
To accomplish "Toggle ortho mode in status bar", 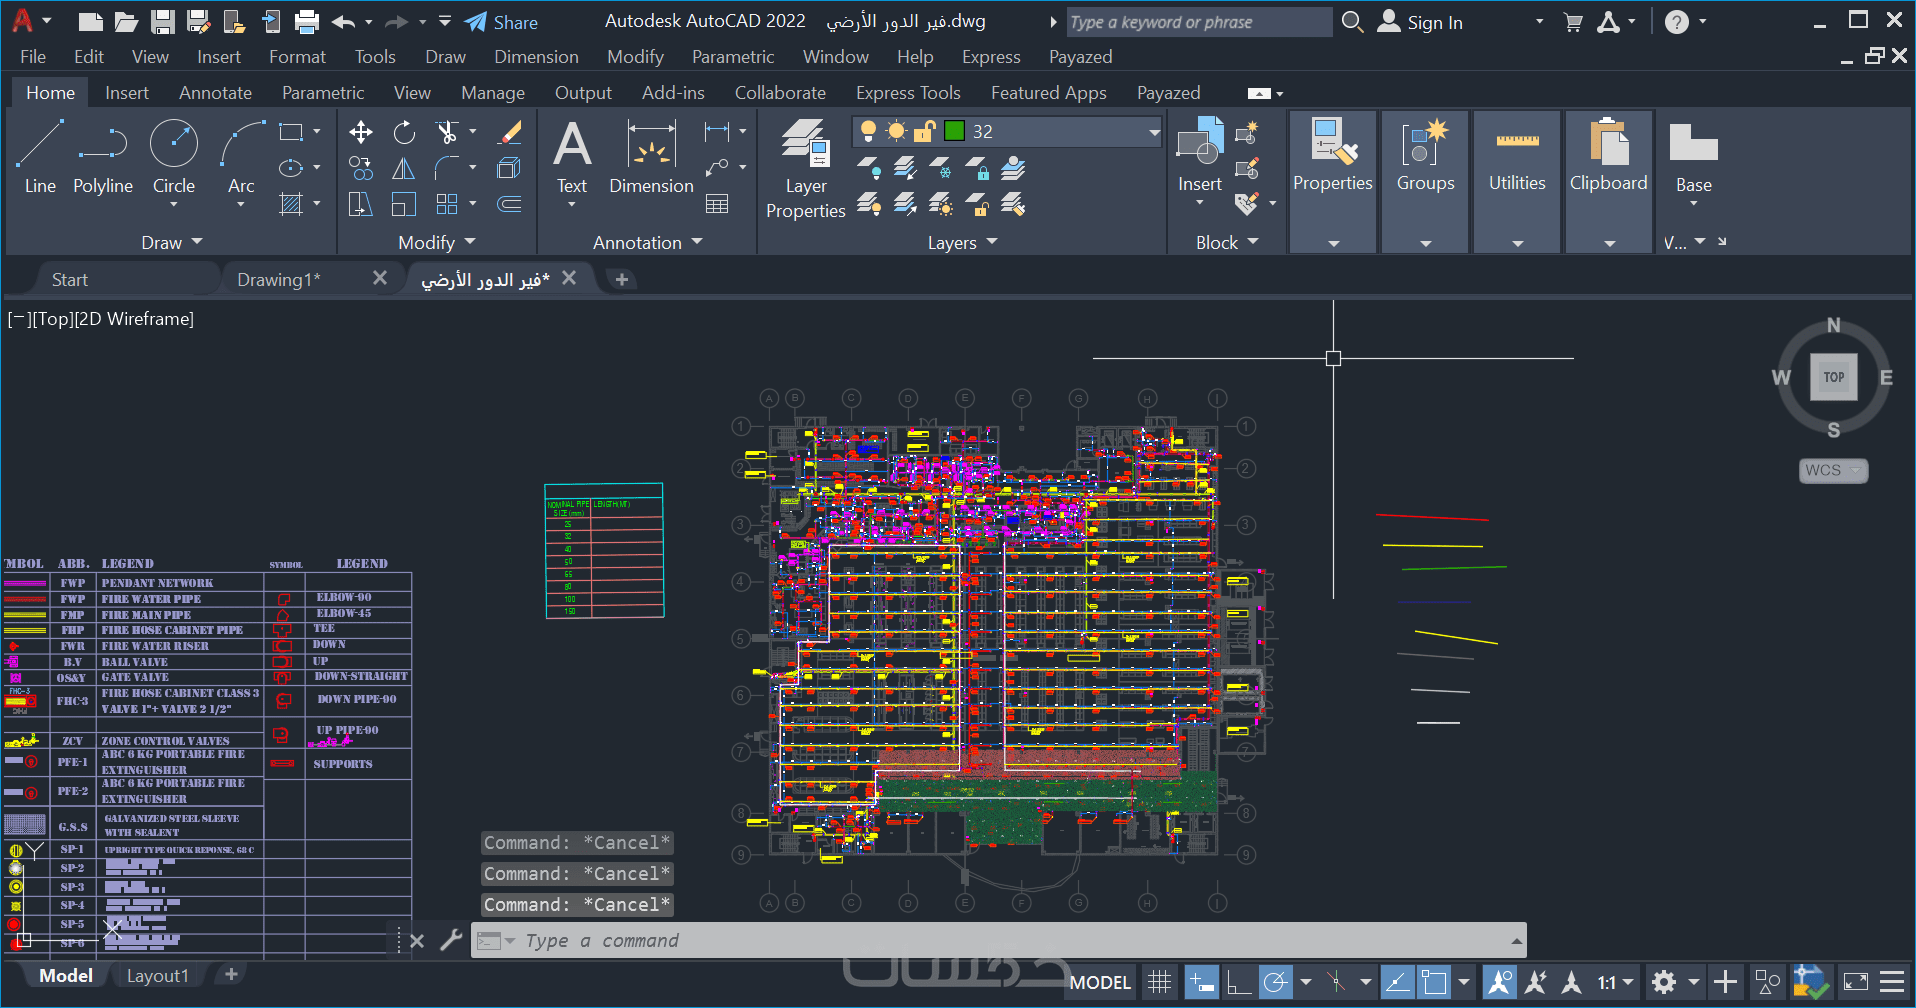I will (1238, 982).
